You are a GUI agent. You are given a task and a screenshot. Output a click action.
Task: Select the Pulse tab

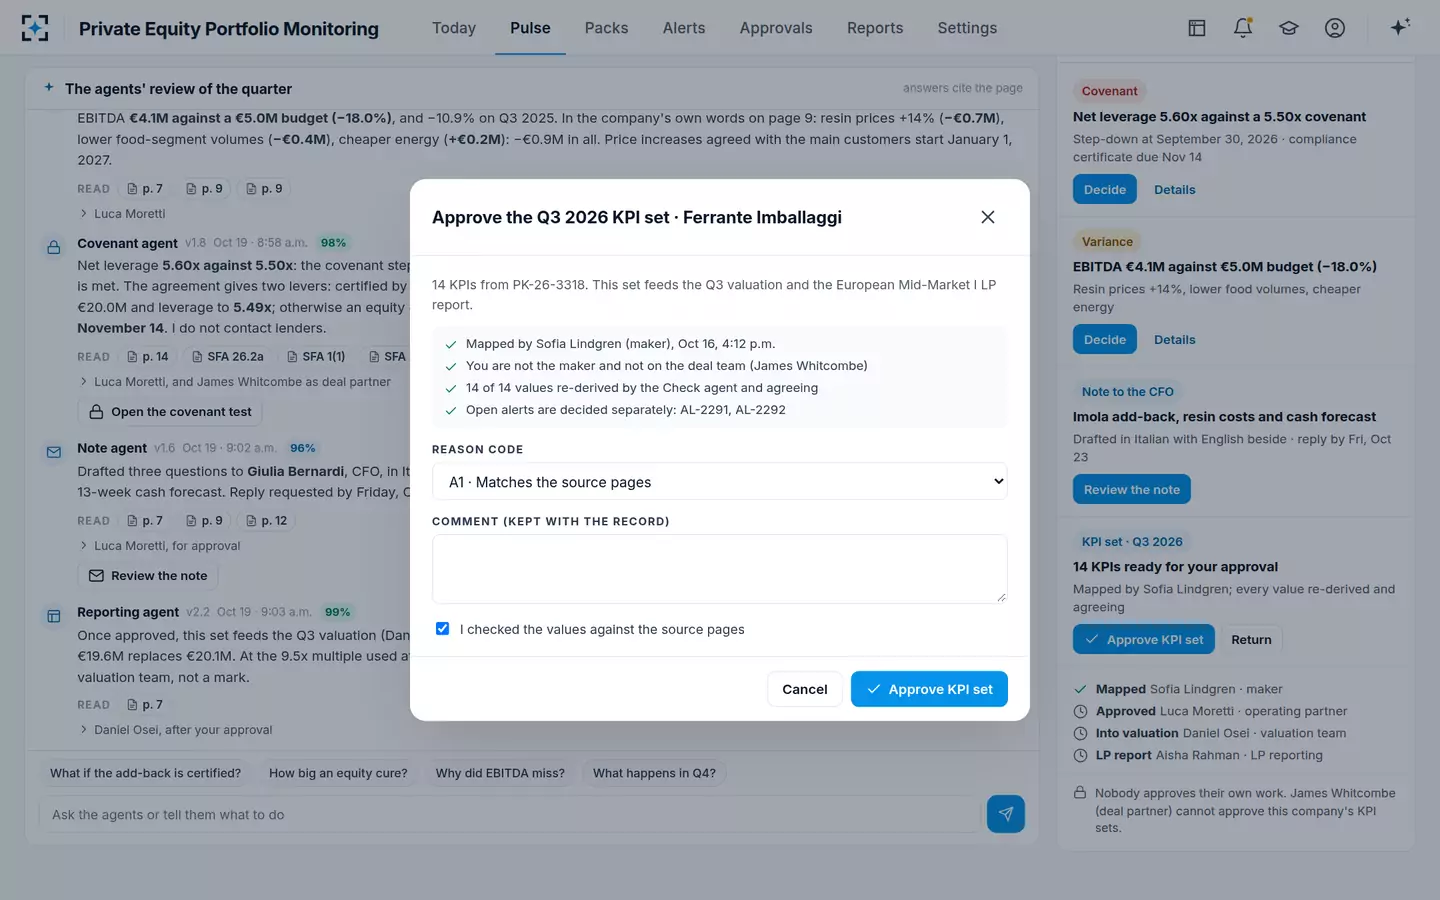click(x=530, y=28)
